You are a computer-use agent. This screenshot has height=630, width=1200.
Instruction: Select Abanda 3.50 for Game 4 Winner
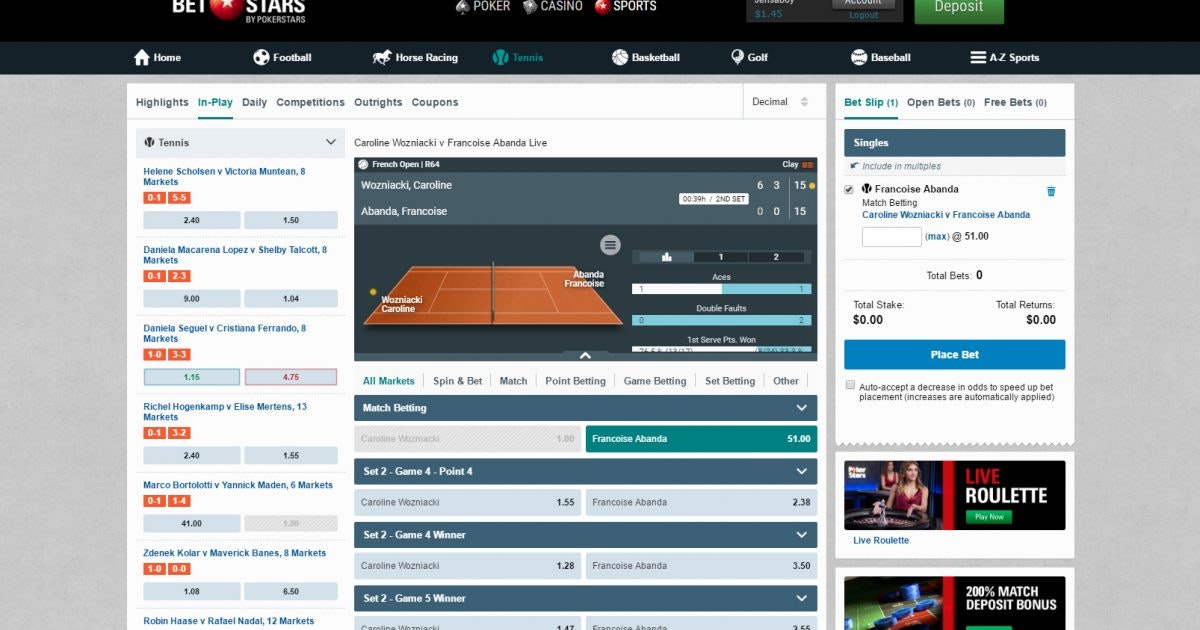tap(701, 566)
